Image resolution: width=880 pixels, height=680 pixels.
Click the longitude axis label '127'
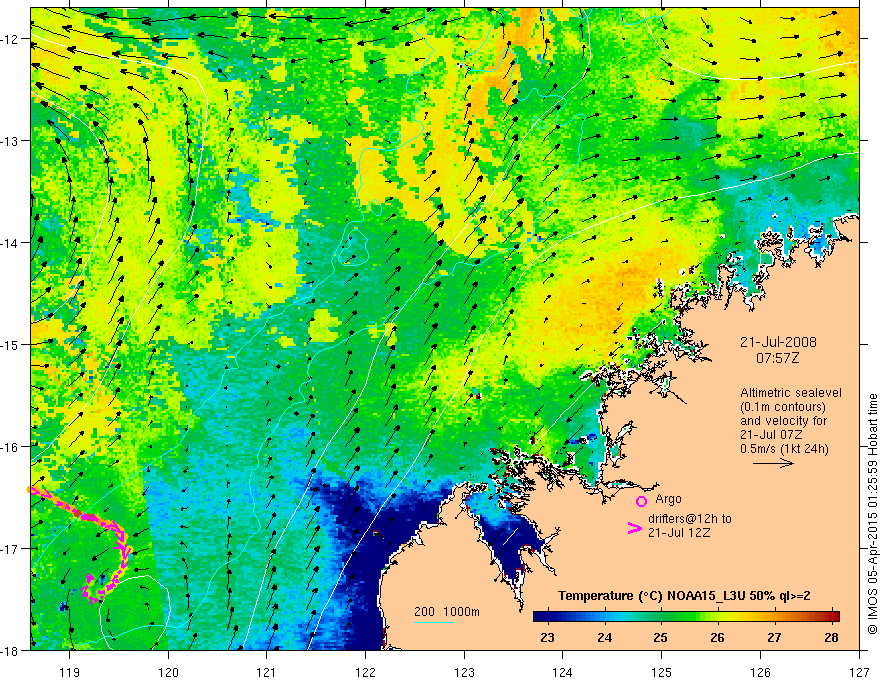click(x=859, y=672)
